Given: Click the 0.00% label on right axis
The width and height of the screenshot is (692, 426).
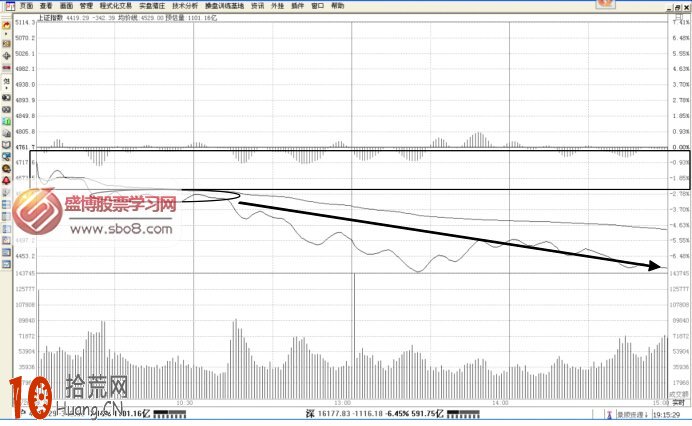Looking at the screenshot, I should [681, 147].
